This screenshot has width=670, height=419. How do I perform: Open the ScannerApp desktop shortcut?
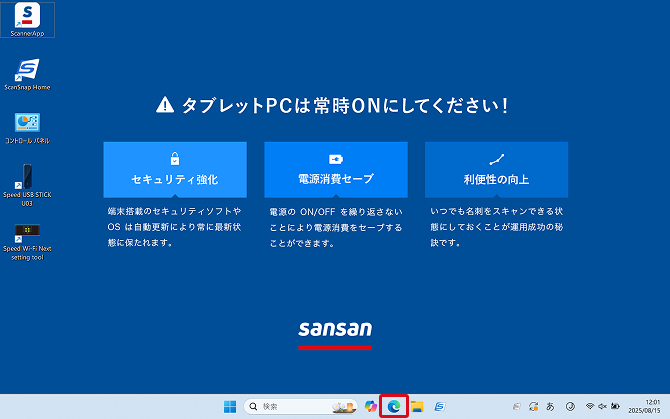[27, 20]
